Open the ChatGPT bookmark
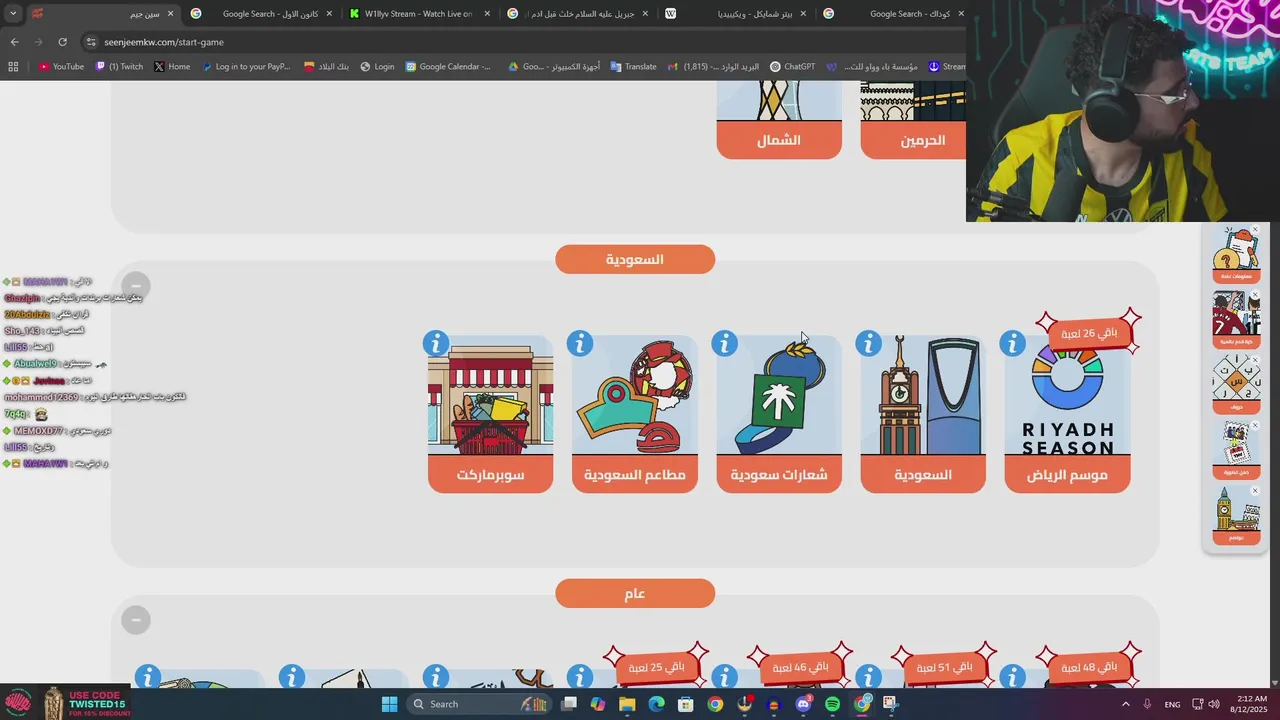The image size is (1280, 720). click(792, 67)
